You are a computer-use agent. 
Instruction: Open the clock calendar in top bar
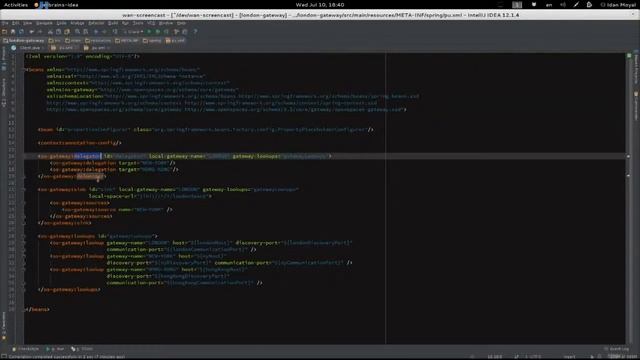pyautogui.click(x=320, y=5)
